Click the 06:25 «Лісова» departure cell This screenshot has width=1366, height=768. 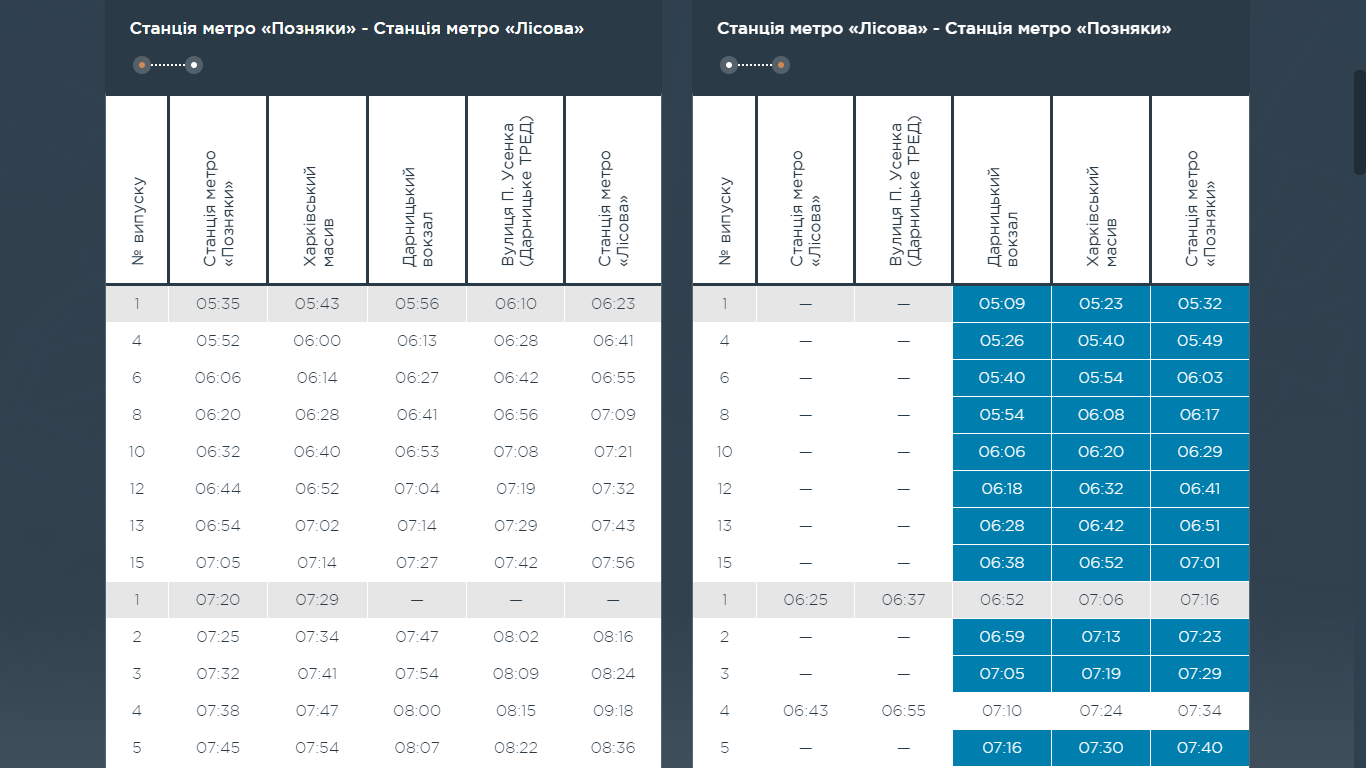(805, 600)
